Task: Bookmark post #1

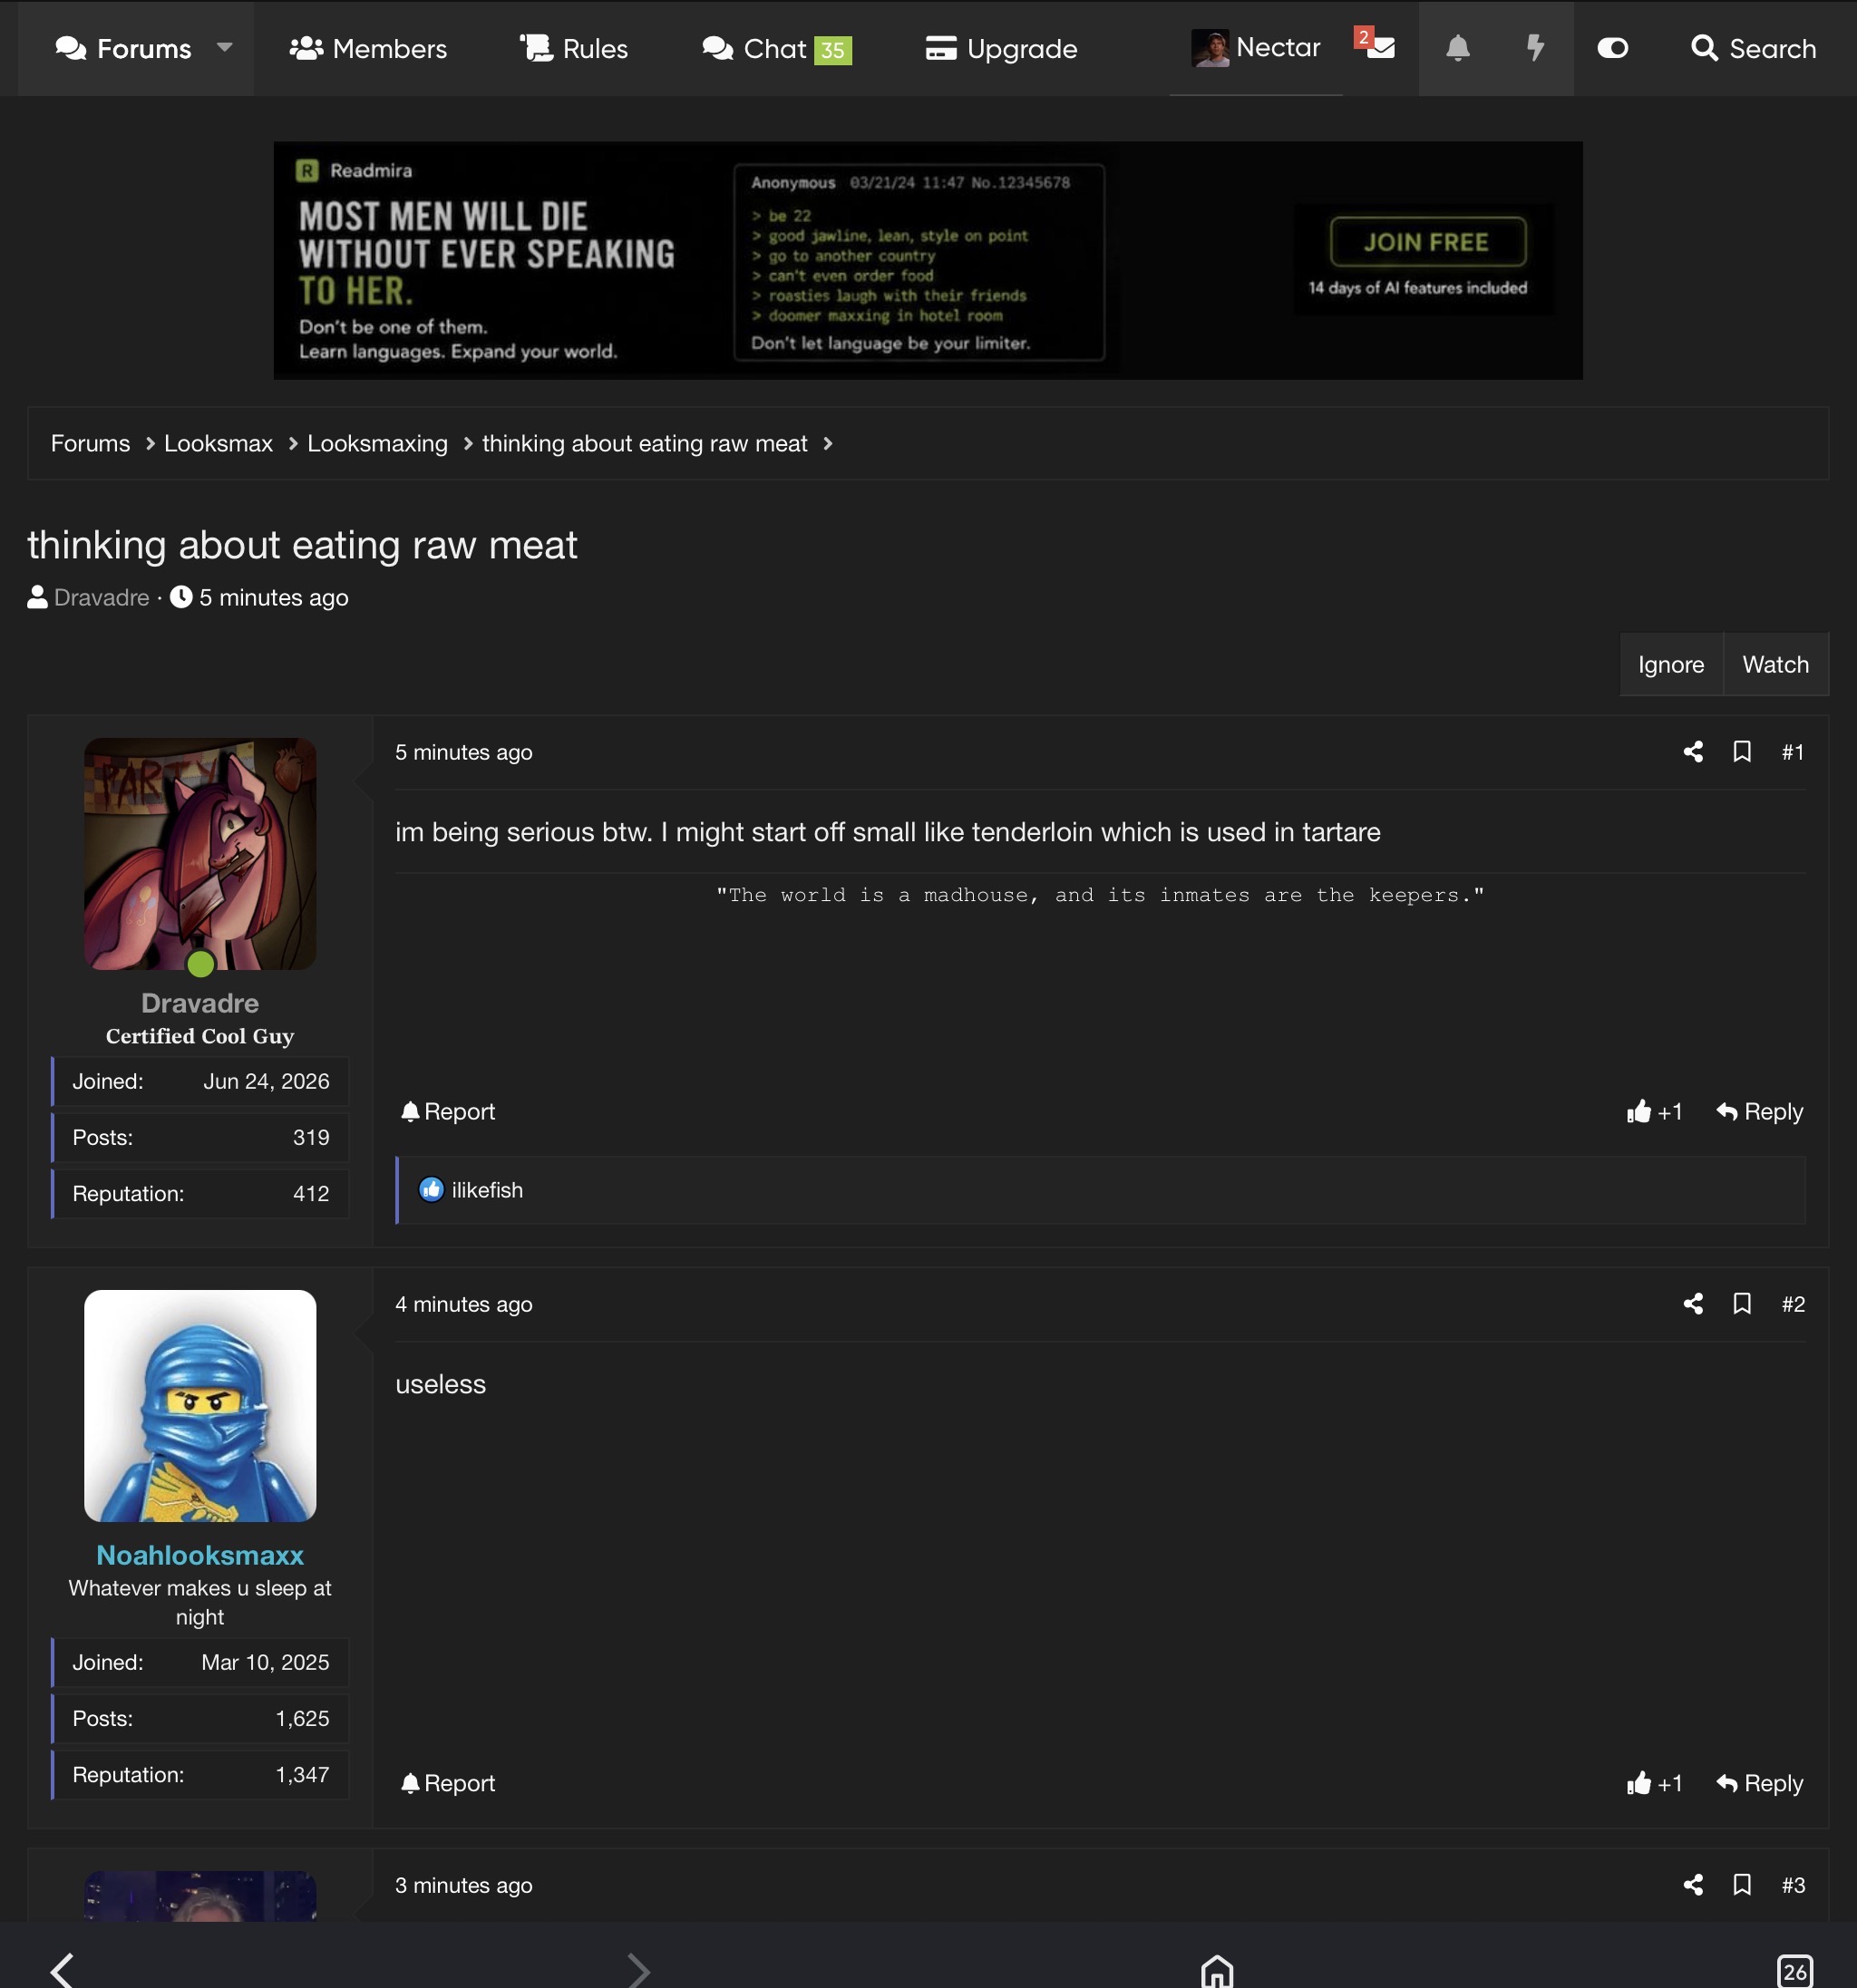Action: 1742,752
